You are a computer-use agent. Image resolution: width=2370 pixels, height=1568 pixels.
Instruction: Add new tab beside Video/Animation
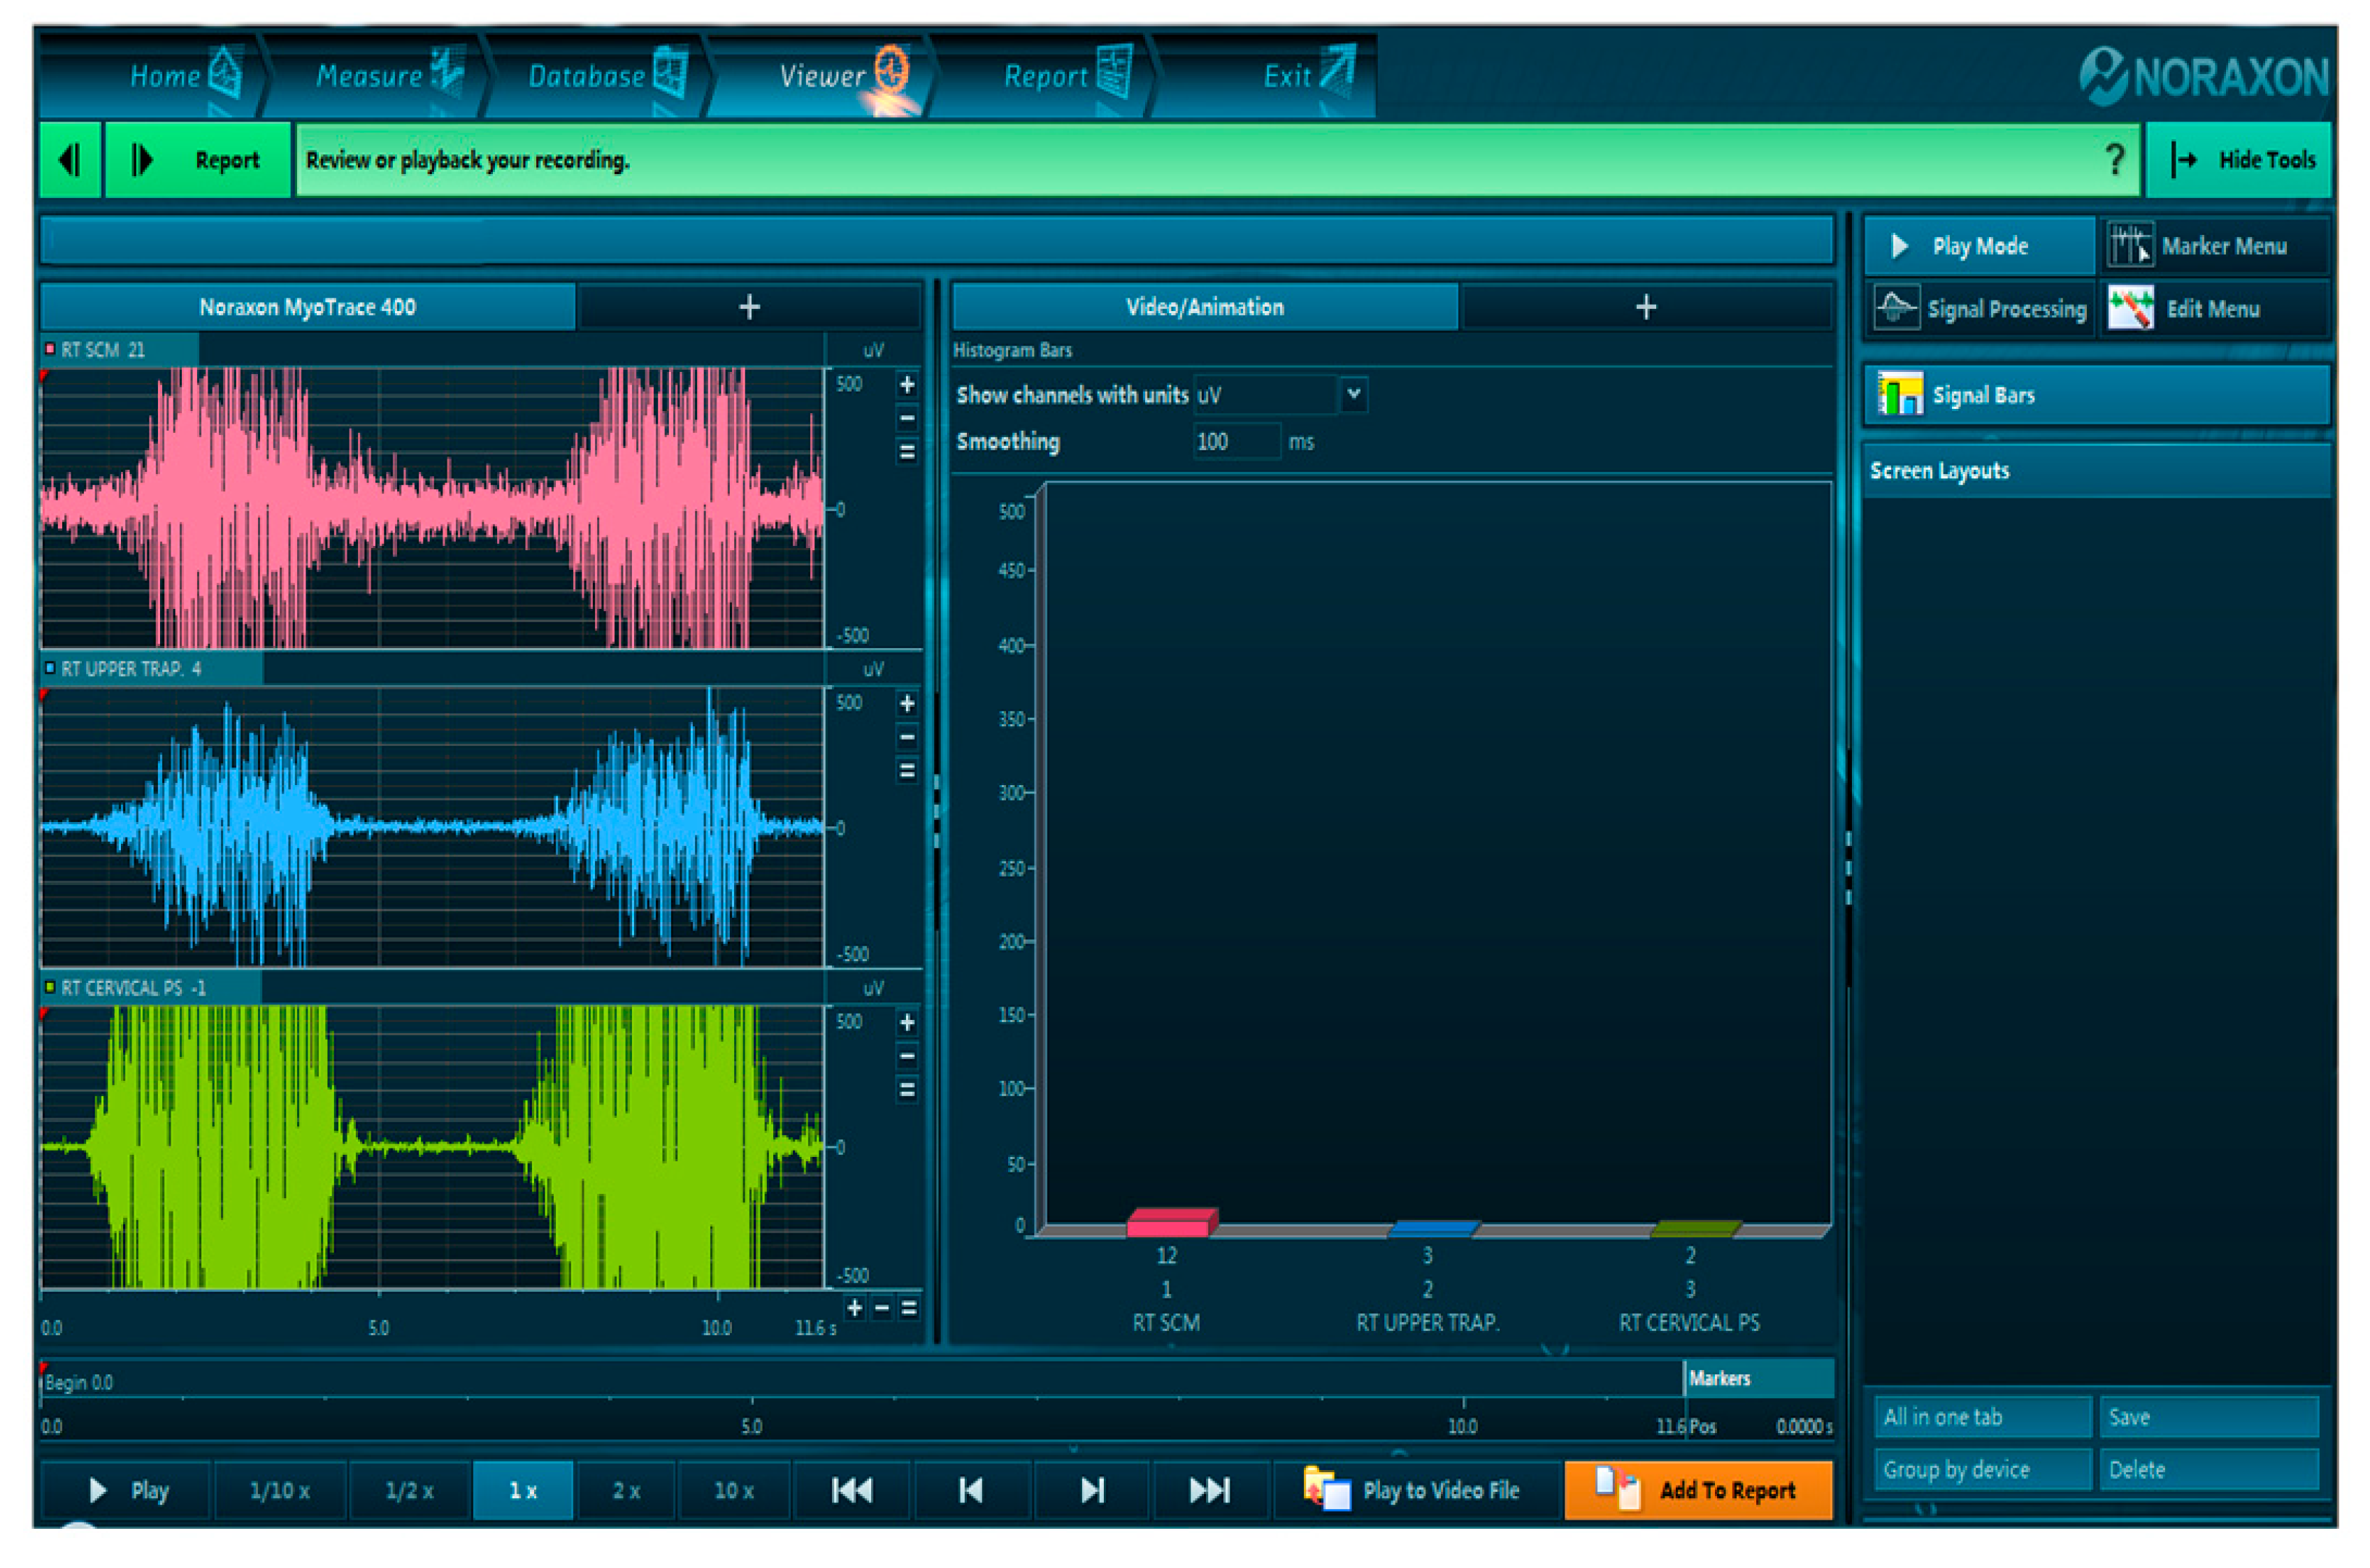coord(1645,307)
